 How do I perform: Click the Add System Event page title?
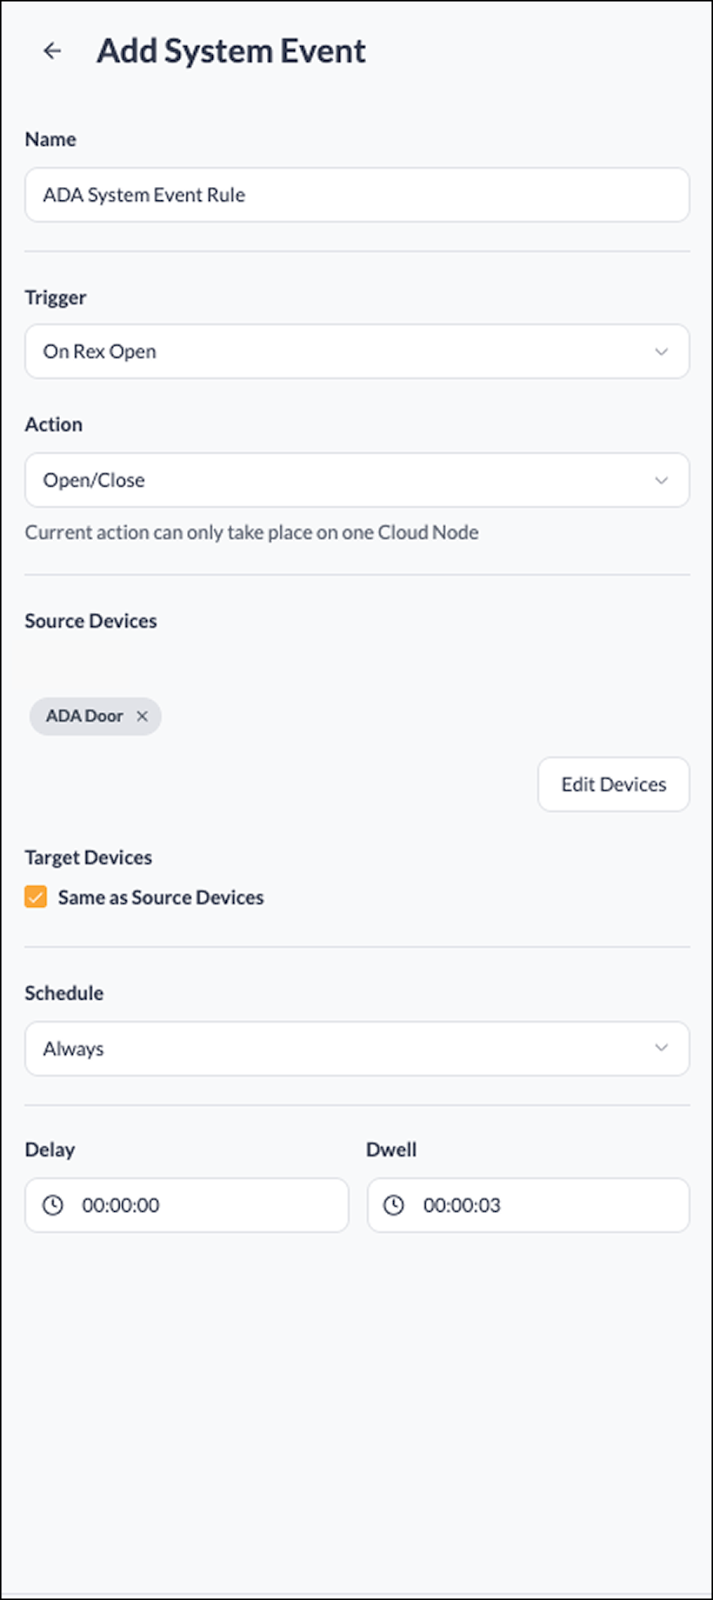(x=231, y=51)
